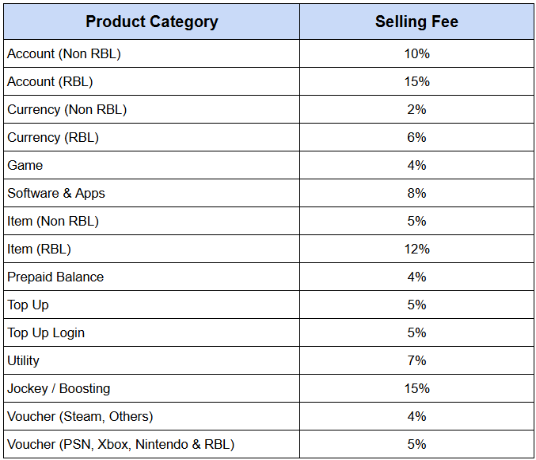Select the 8% fee for Software & Apps
The width and height of the screenshot is (536, 460).
pos(417,193)
